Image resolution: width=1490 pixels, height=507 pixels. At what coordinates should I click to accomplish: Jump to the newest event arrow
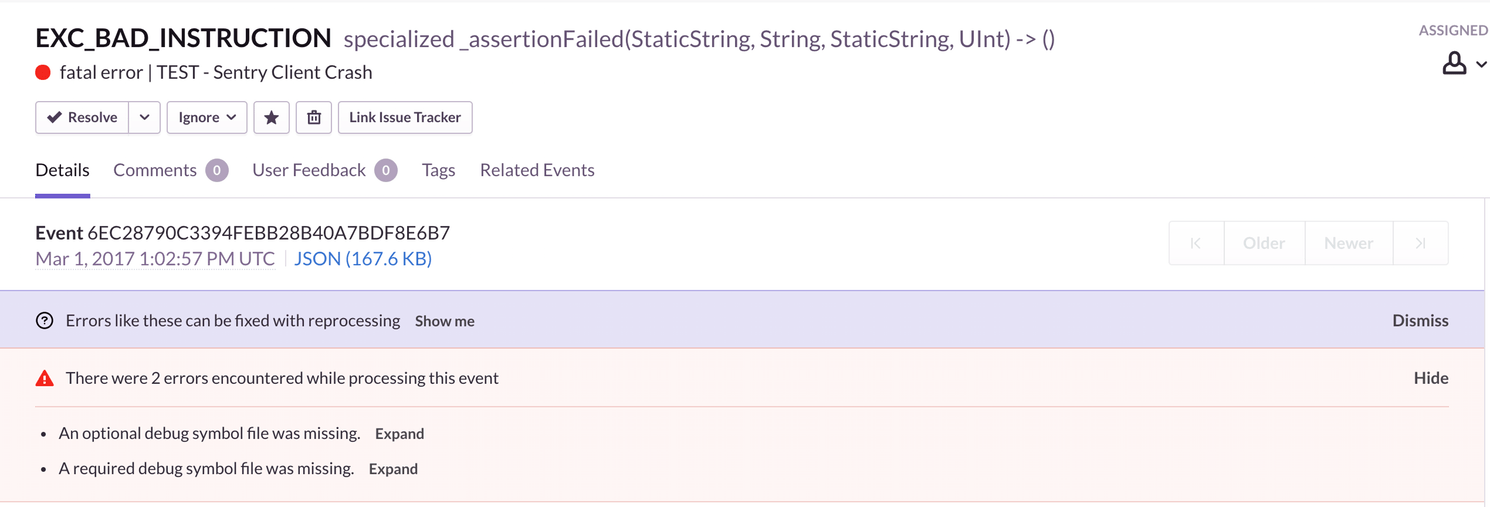tap(1420, 243)
